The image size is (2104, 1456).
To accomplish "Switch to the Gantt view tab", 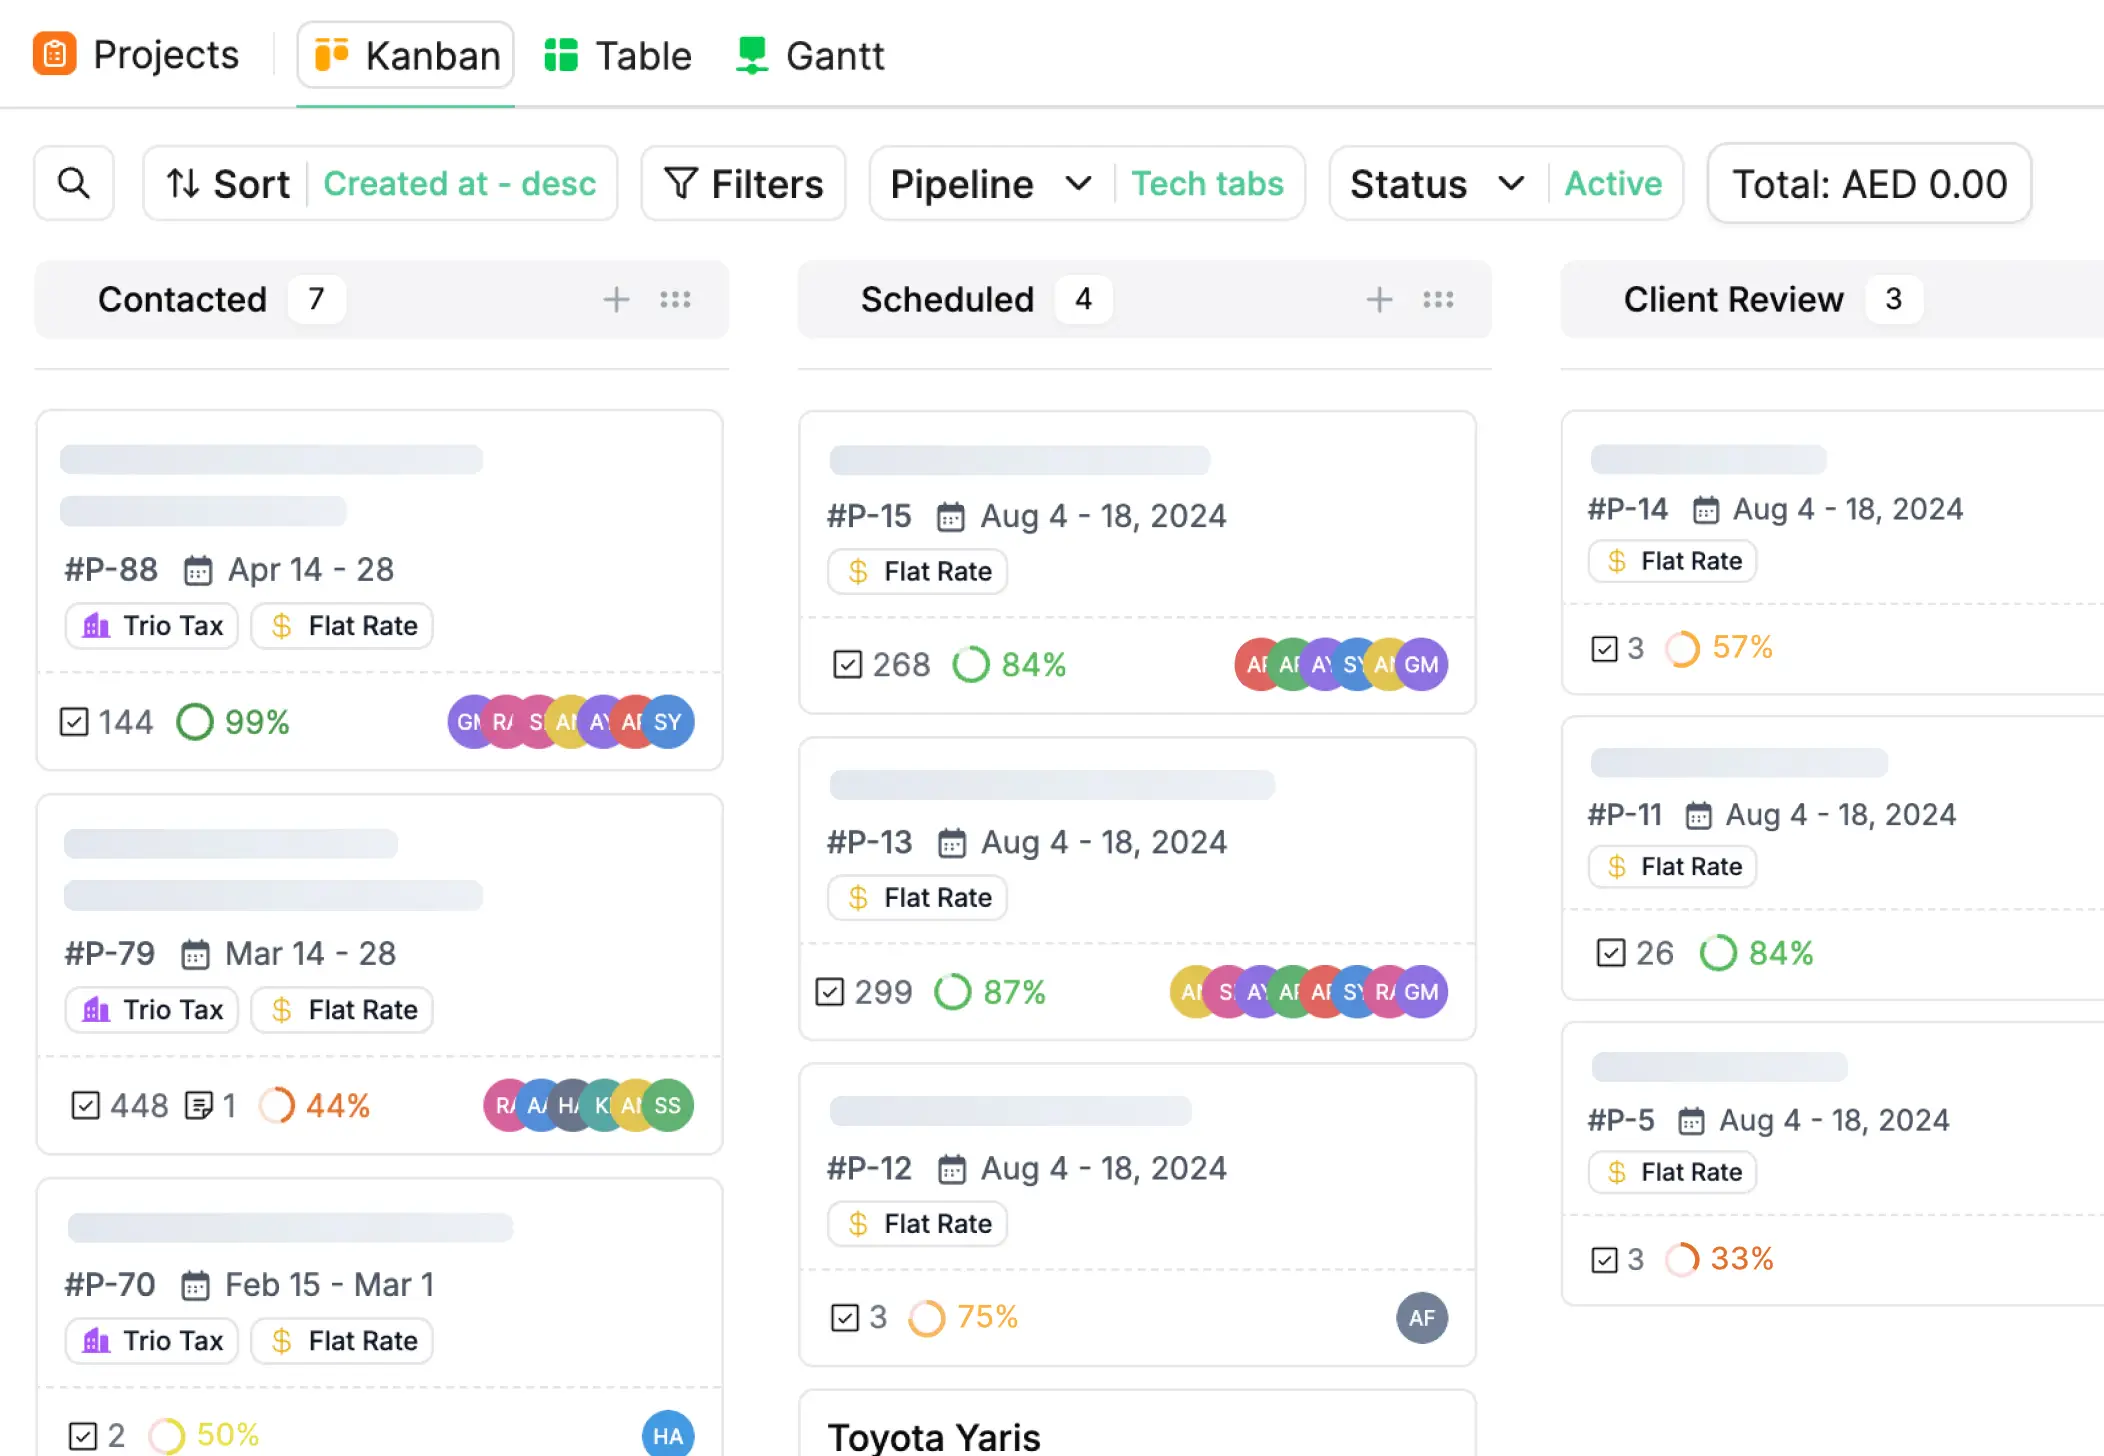I will 810,55.
